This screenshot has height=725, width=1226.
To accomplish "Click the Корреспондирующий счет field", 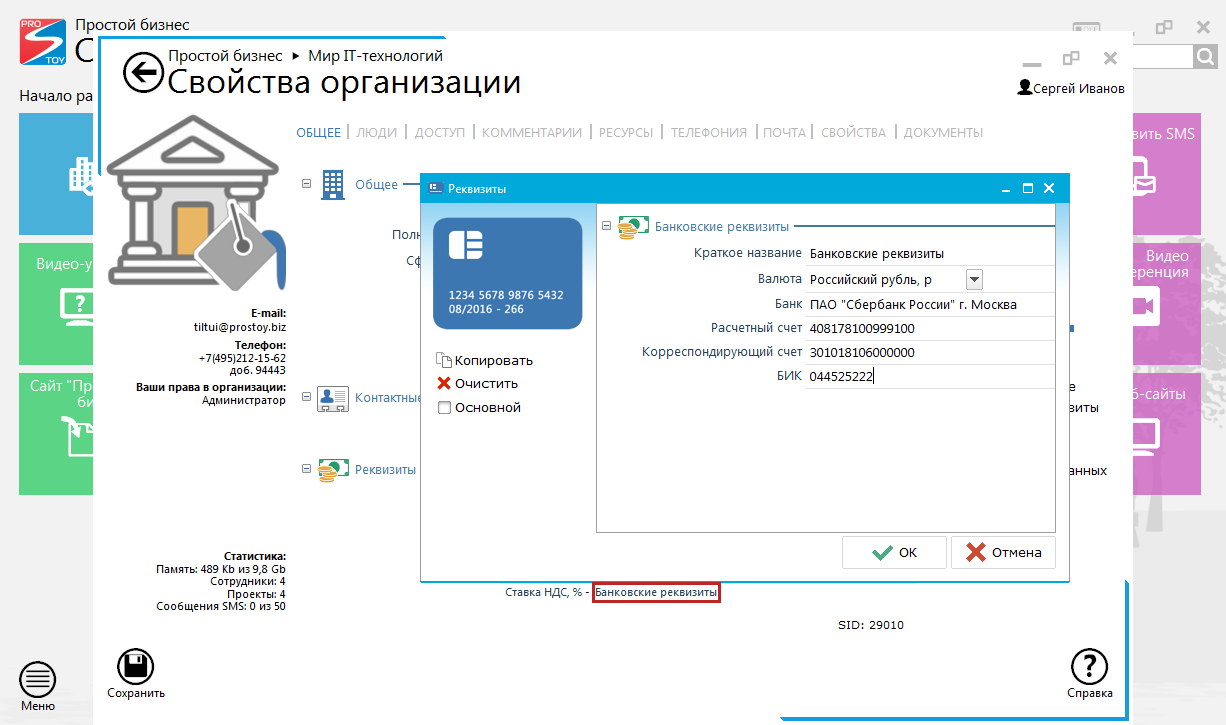I will (x=930, y=352).
